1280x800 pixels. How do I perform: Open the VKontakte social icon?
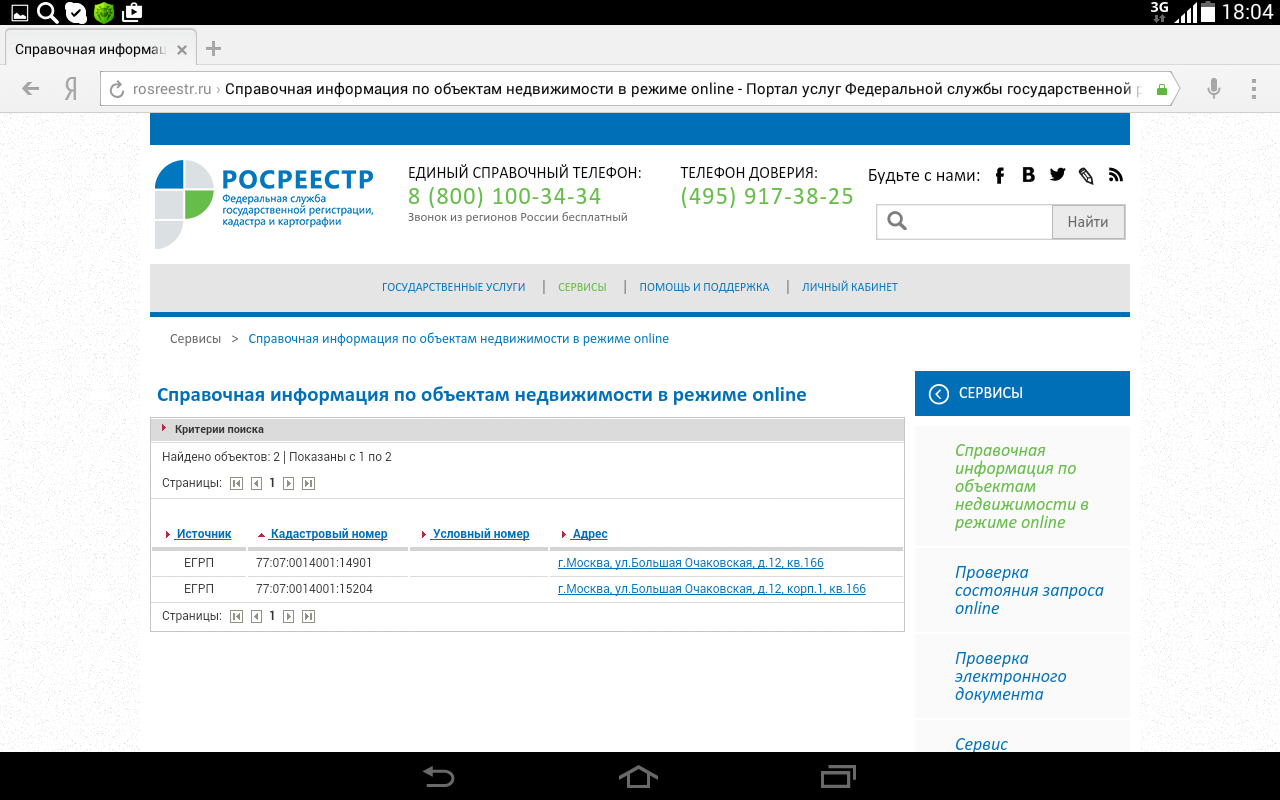click(1028, 175)
